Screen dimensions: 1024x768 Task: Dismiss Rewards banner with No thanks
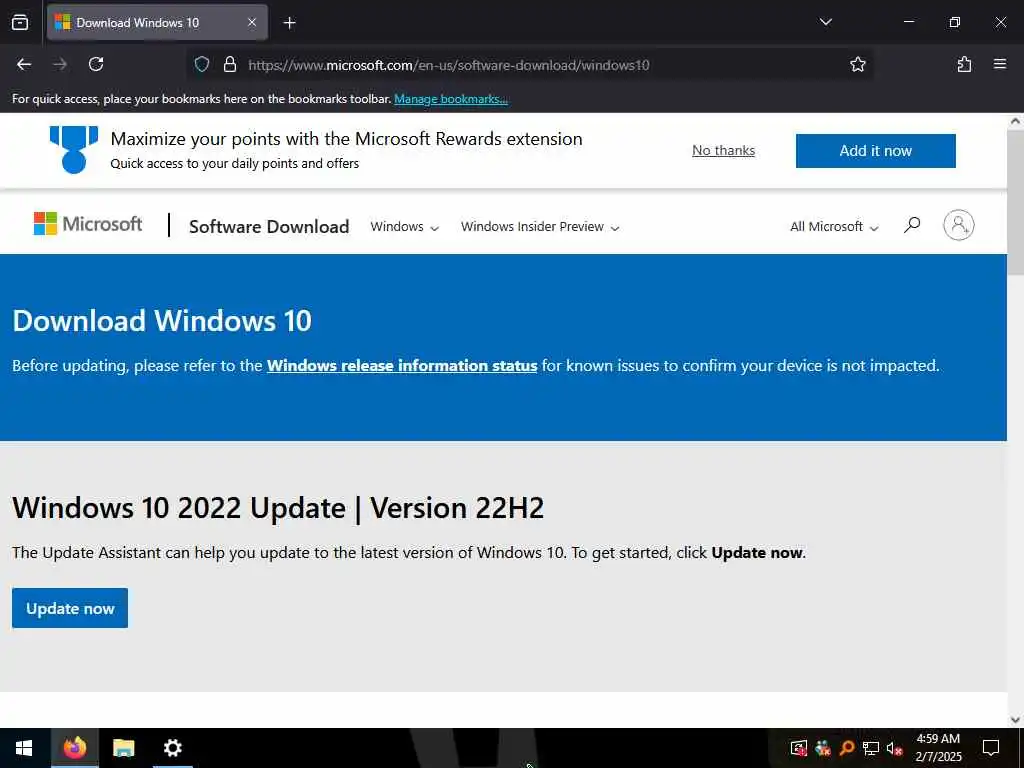pyautogui.click(x=723, y=150)
